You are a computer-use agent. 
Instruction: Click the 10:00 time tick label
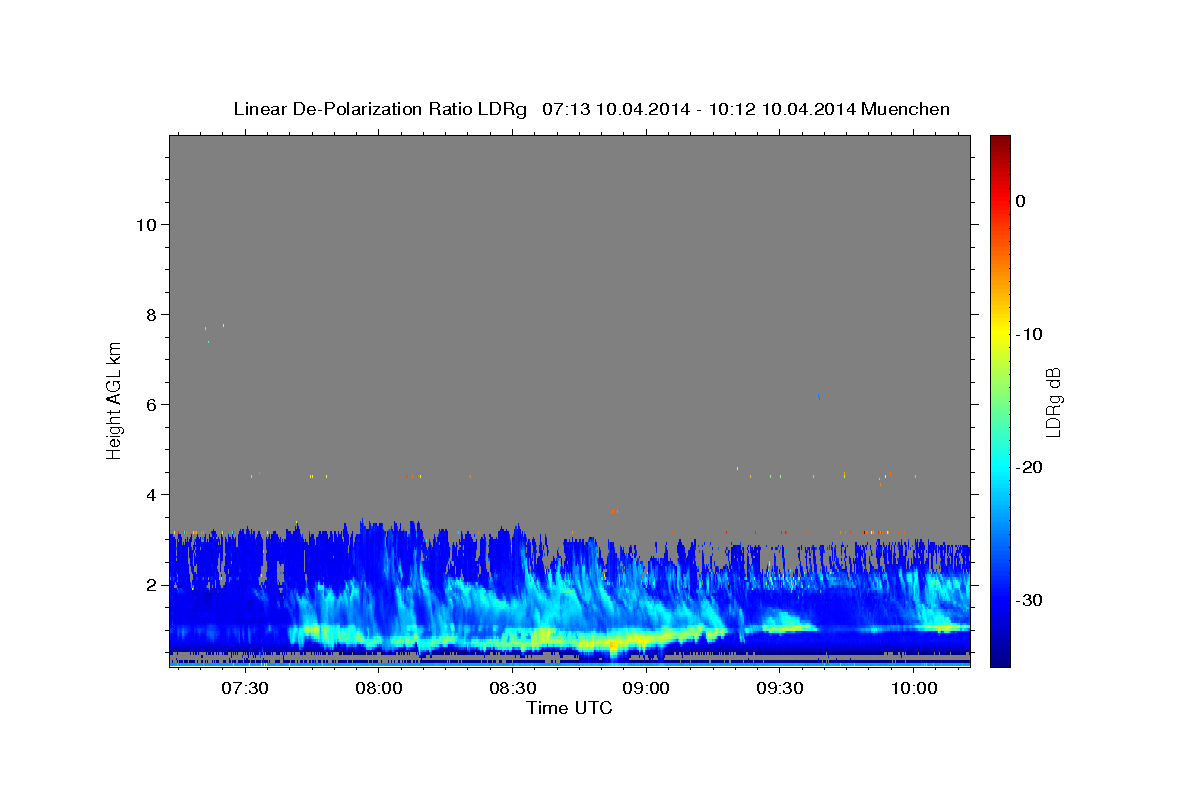pyautogui.click(x=914, y=689)
